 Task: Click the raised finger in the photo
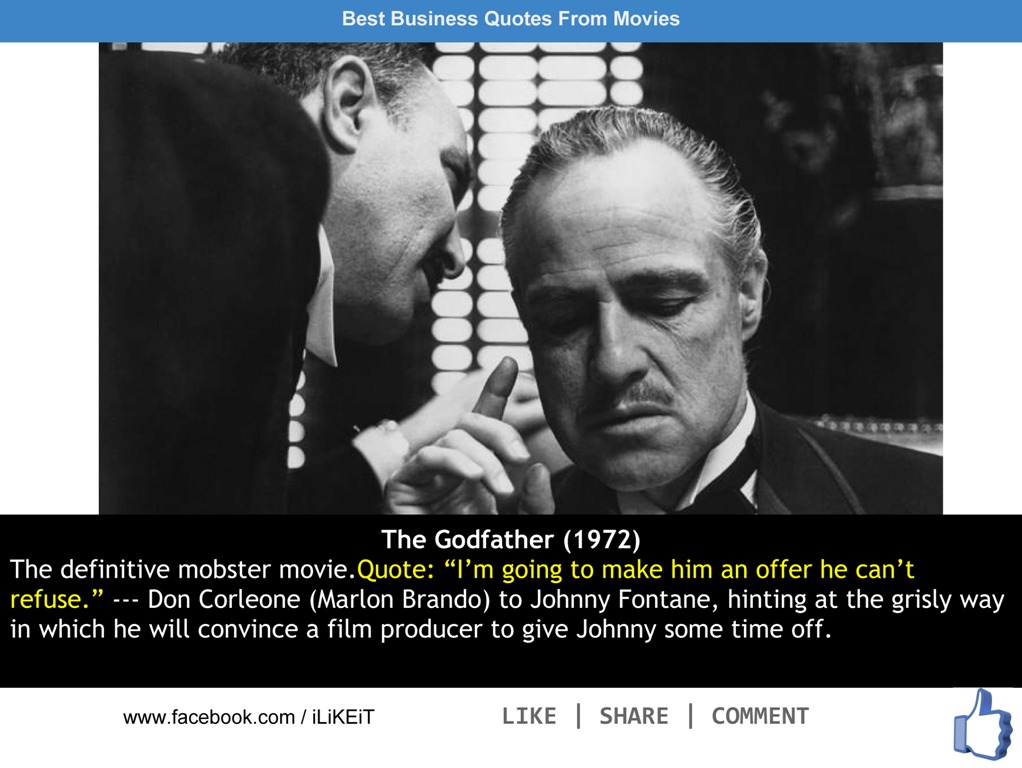pyautogui.click(x=497, y=387)
